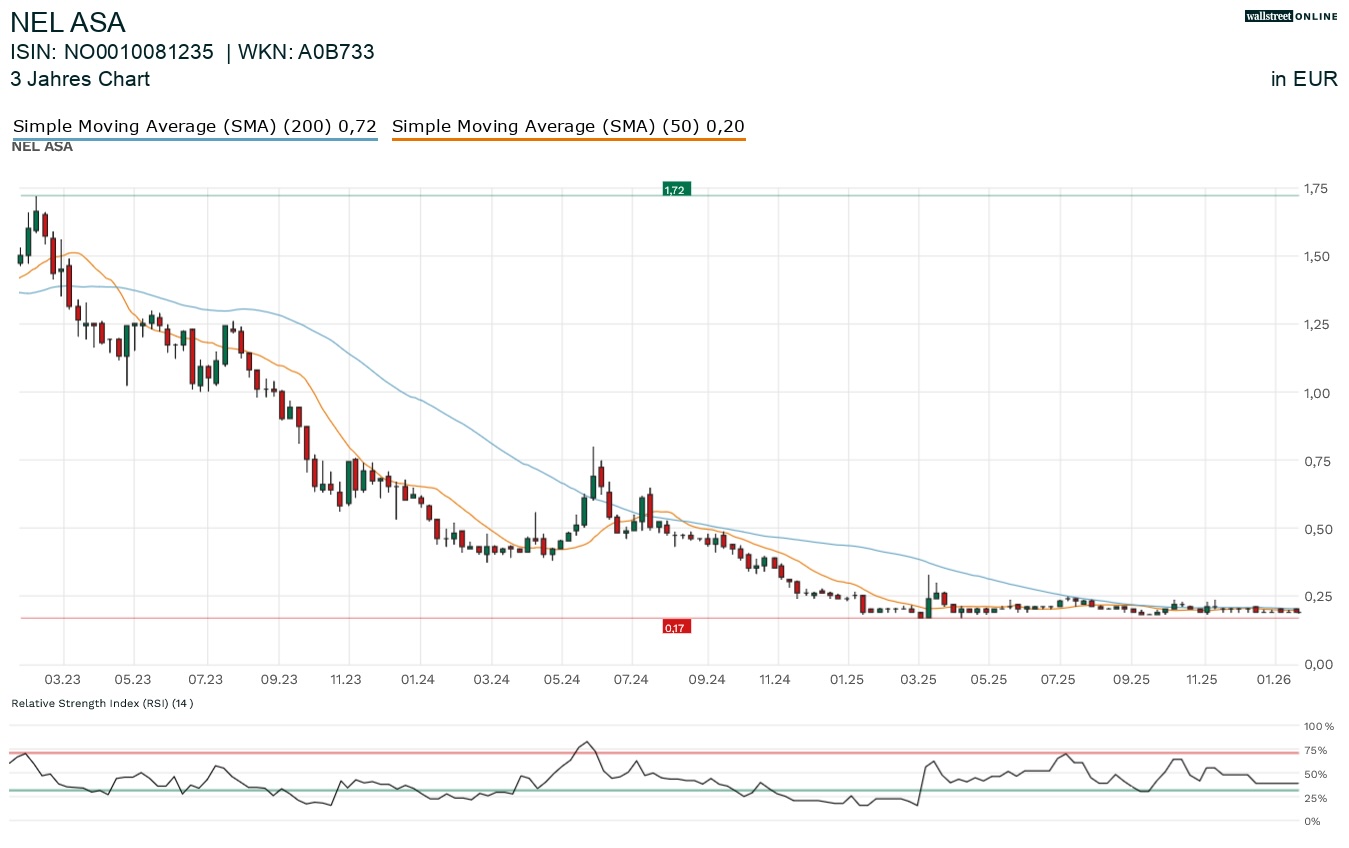Click the 25% RSI axis label
The width and height of the screenshot is (1349, 848).
click(1316, 798)
